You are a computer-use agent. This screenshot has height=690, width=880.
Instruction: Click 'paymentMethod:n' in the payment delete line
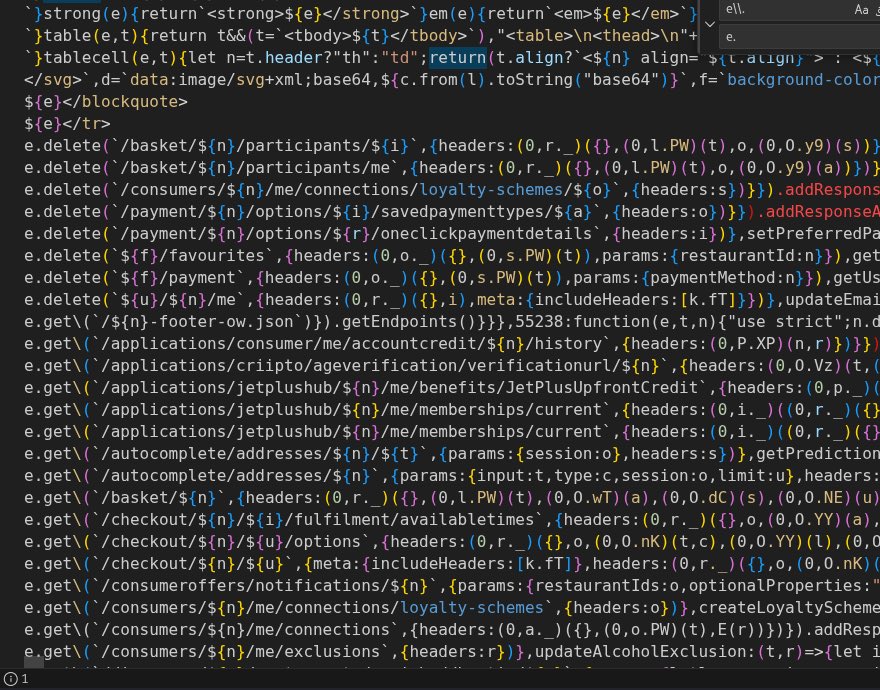[721, 278]
